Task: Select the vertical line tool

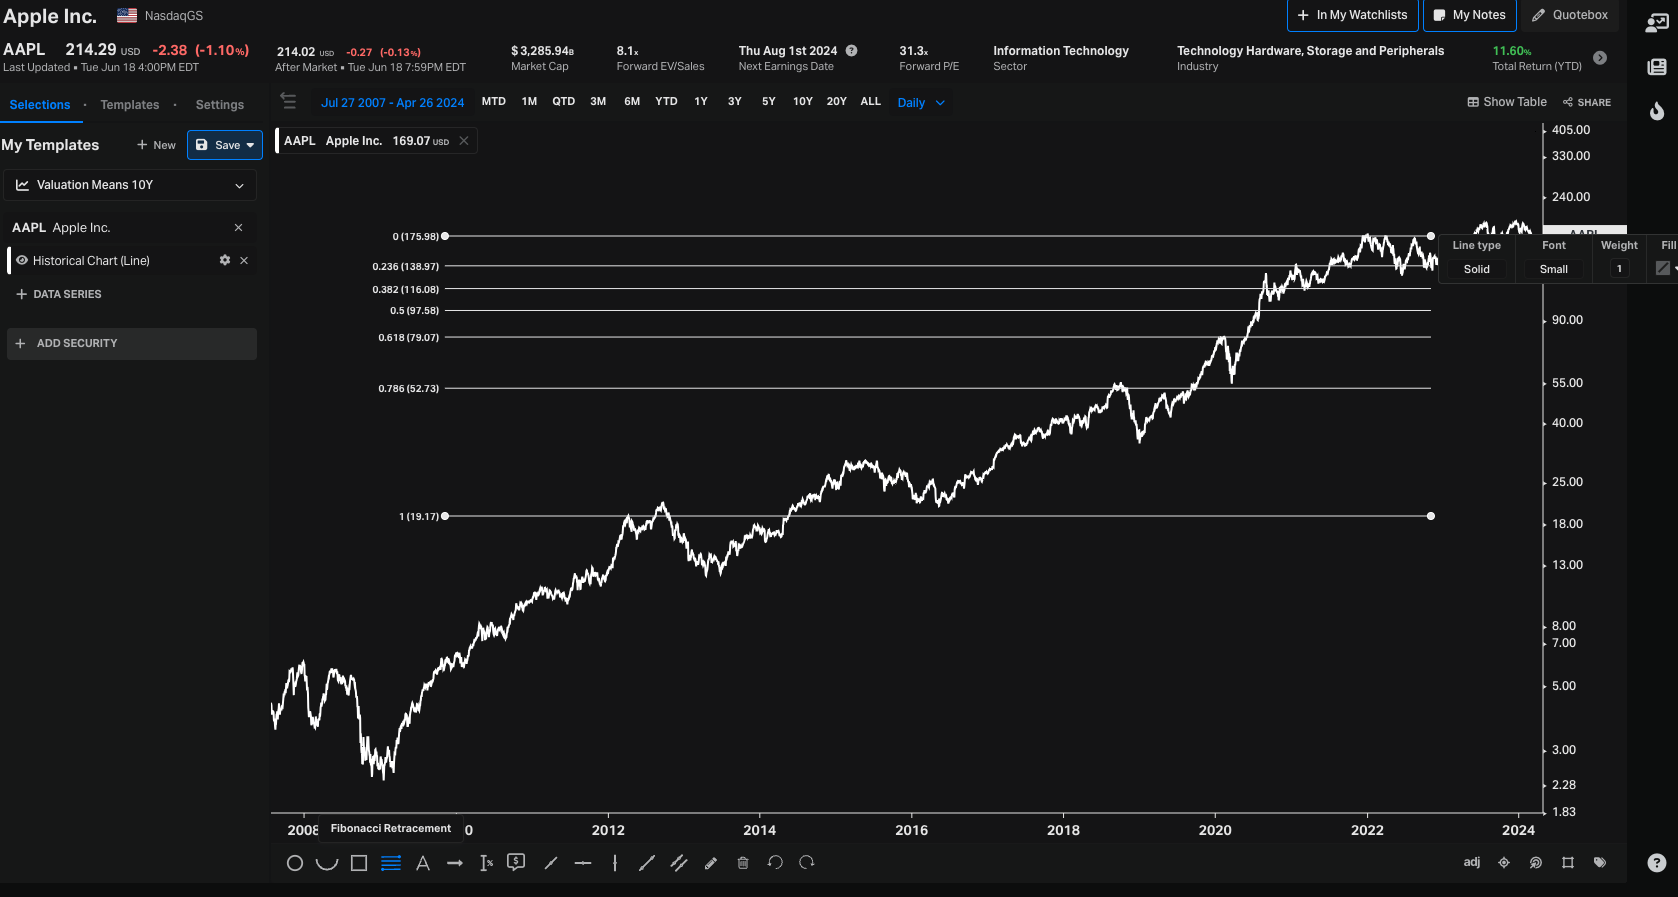Action: 615,863
